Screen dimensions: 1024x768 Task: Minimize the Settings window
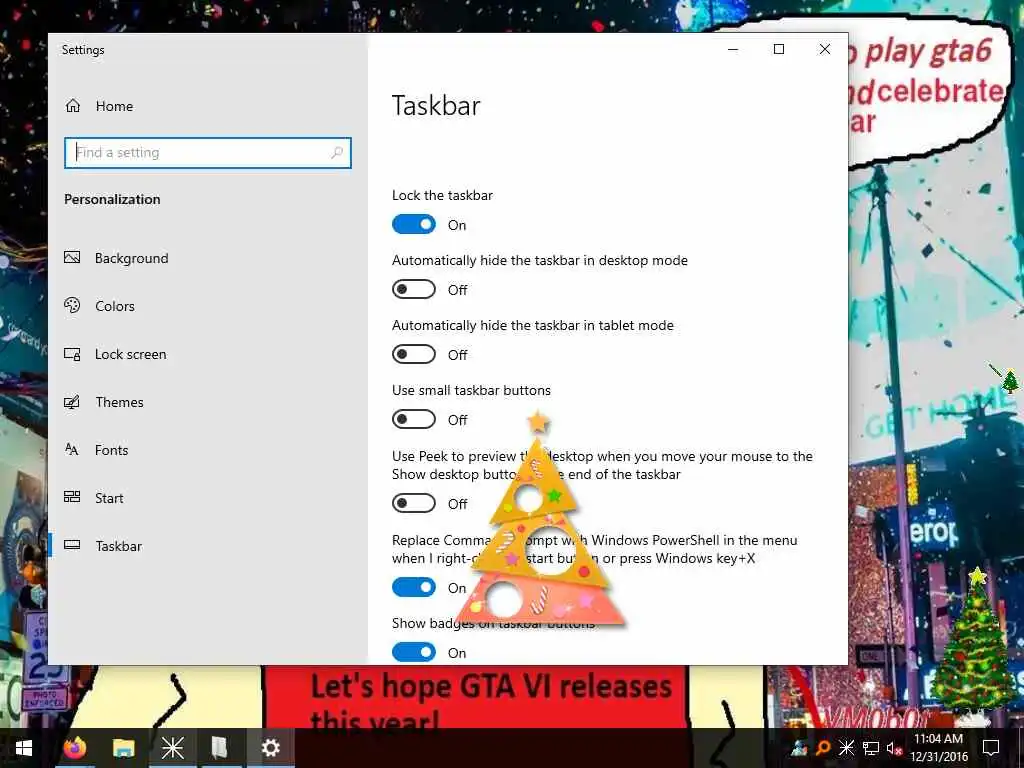point(733,49)
